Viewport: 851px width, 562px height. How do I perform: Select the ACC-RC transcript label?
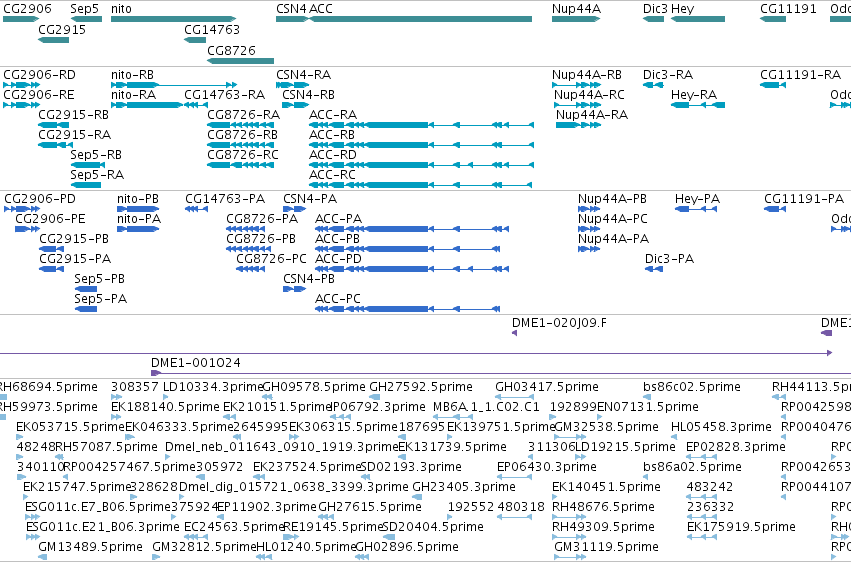332,175
